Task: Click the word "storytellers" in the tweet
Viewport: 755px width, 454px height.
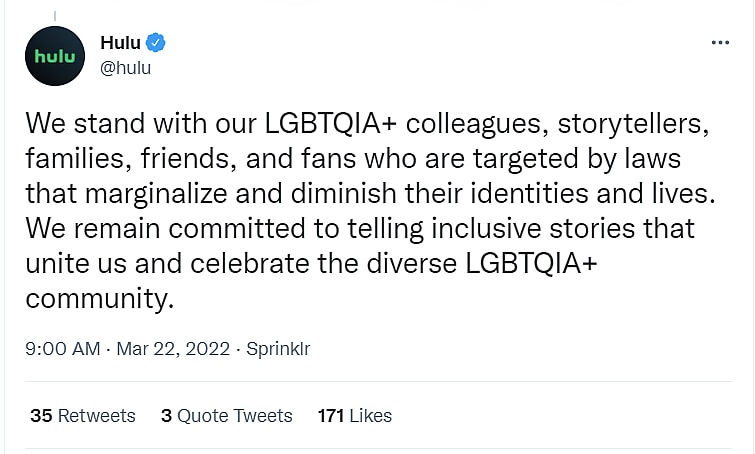Action: tap(634, 126)
